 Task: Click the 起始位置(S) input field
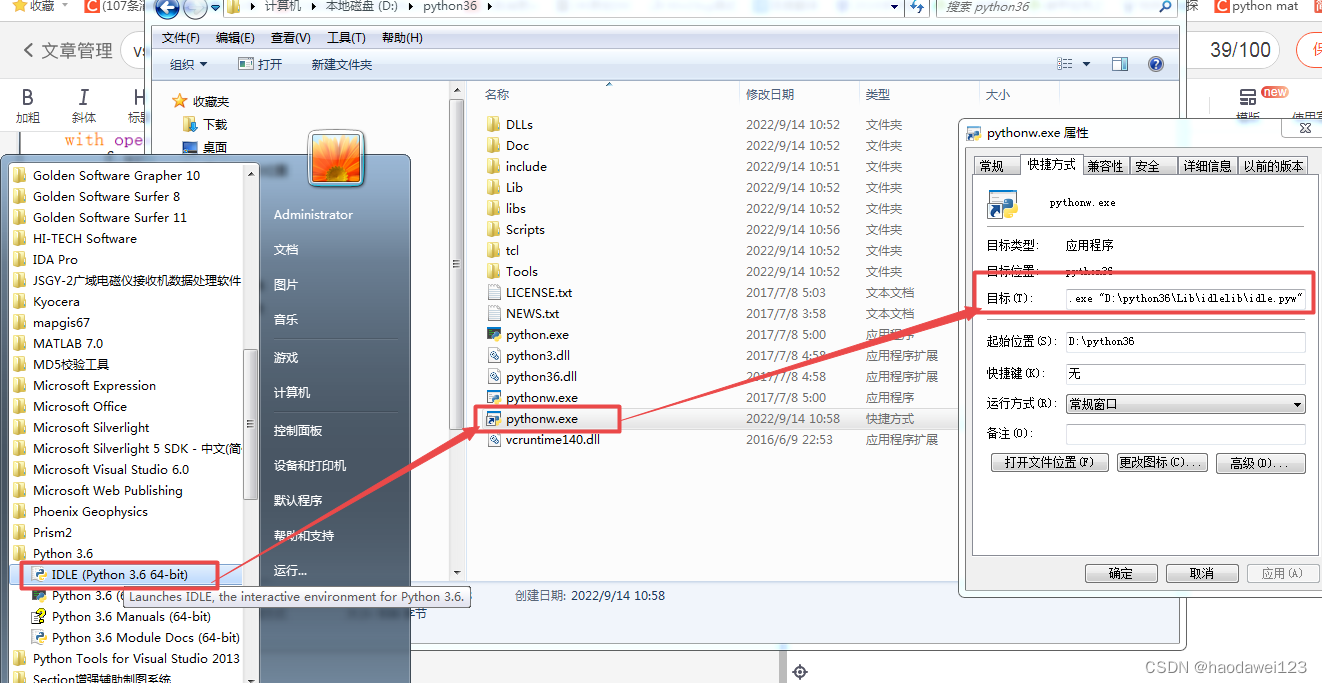pyautogui.click(x=1185, y=342)
